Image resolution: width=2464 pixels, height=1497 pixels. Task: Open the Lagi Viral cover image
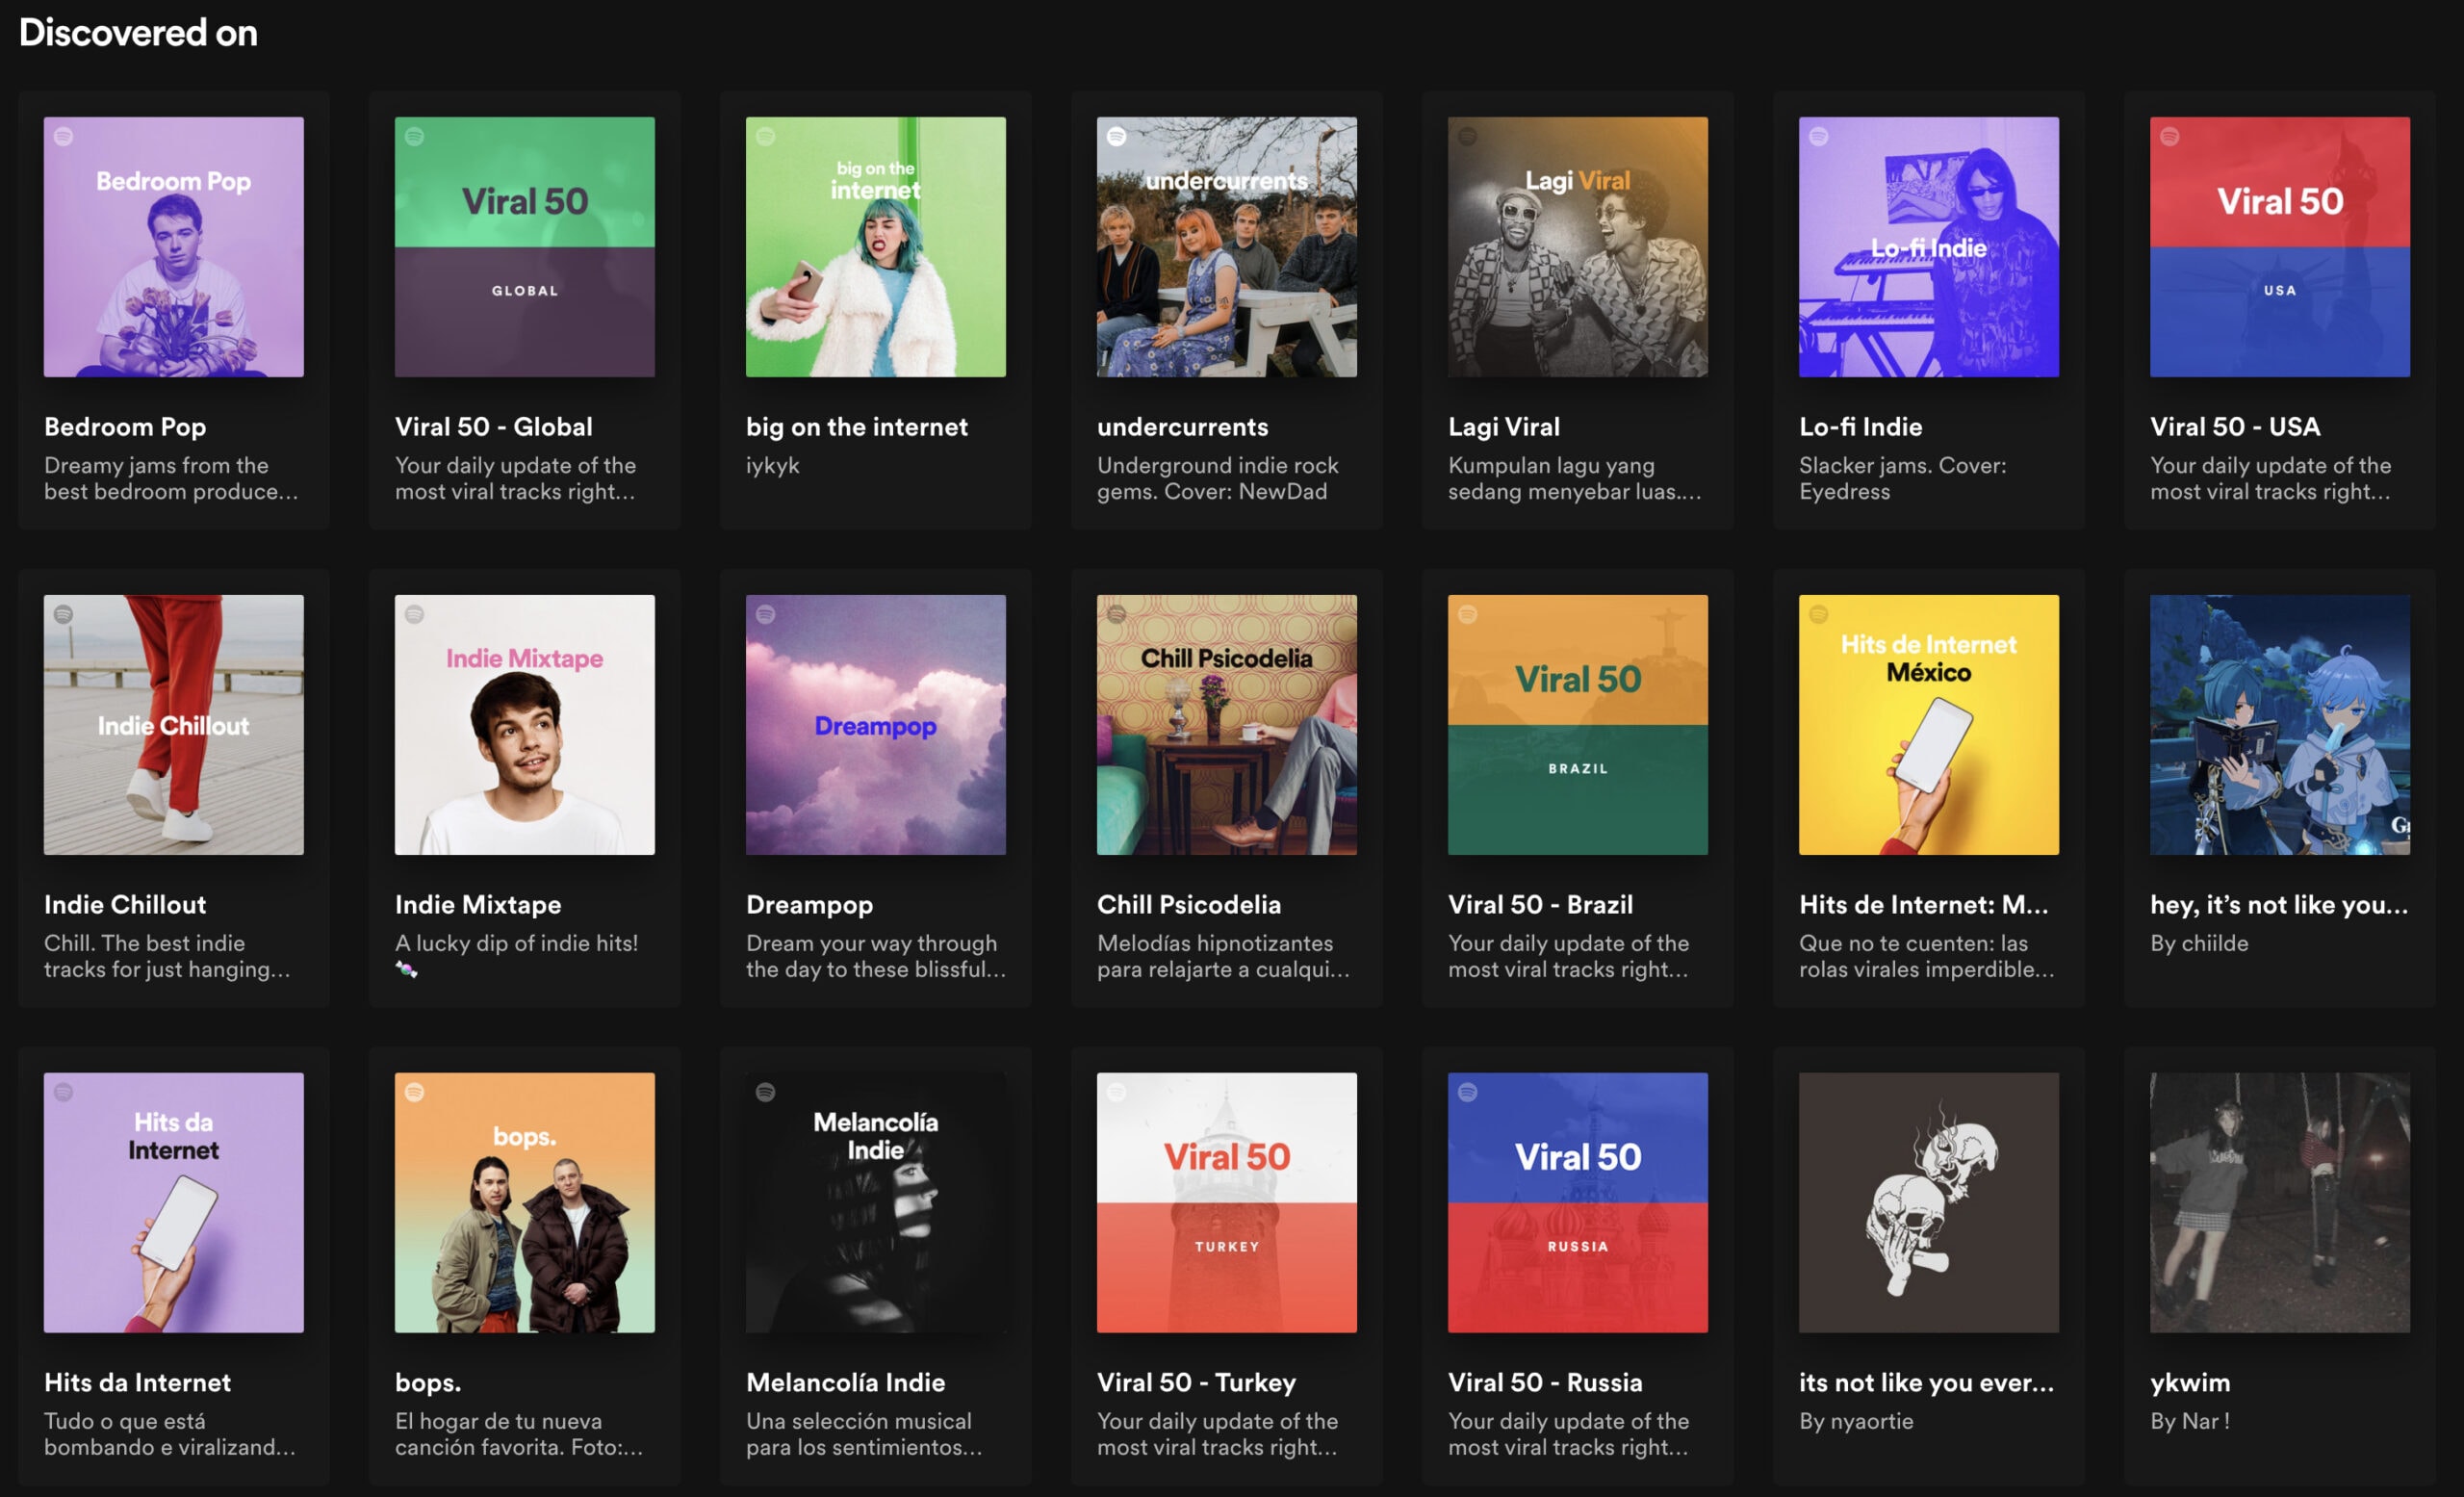coord(1578,247)
